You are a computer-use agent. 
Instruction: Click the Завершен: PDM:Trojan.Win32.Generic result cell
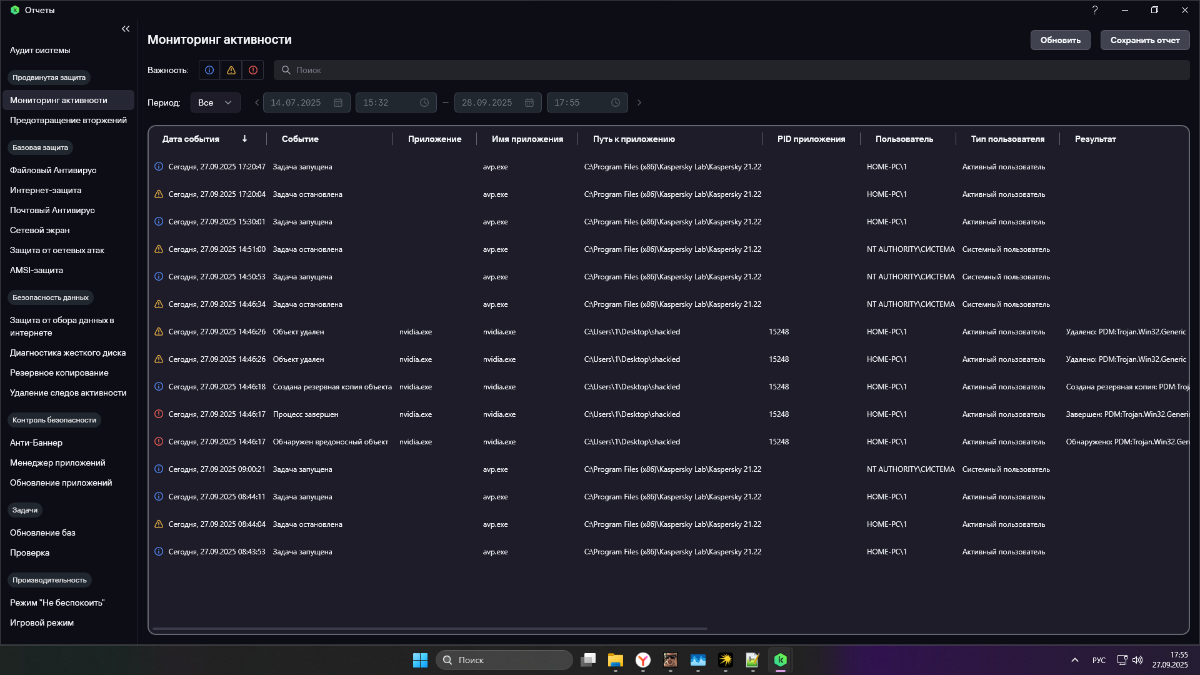point(1128,414)
